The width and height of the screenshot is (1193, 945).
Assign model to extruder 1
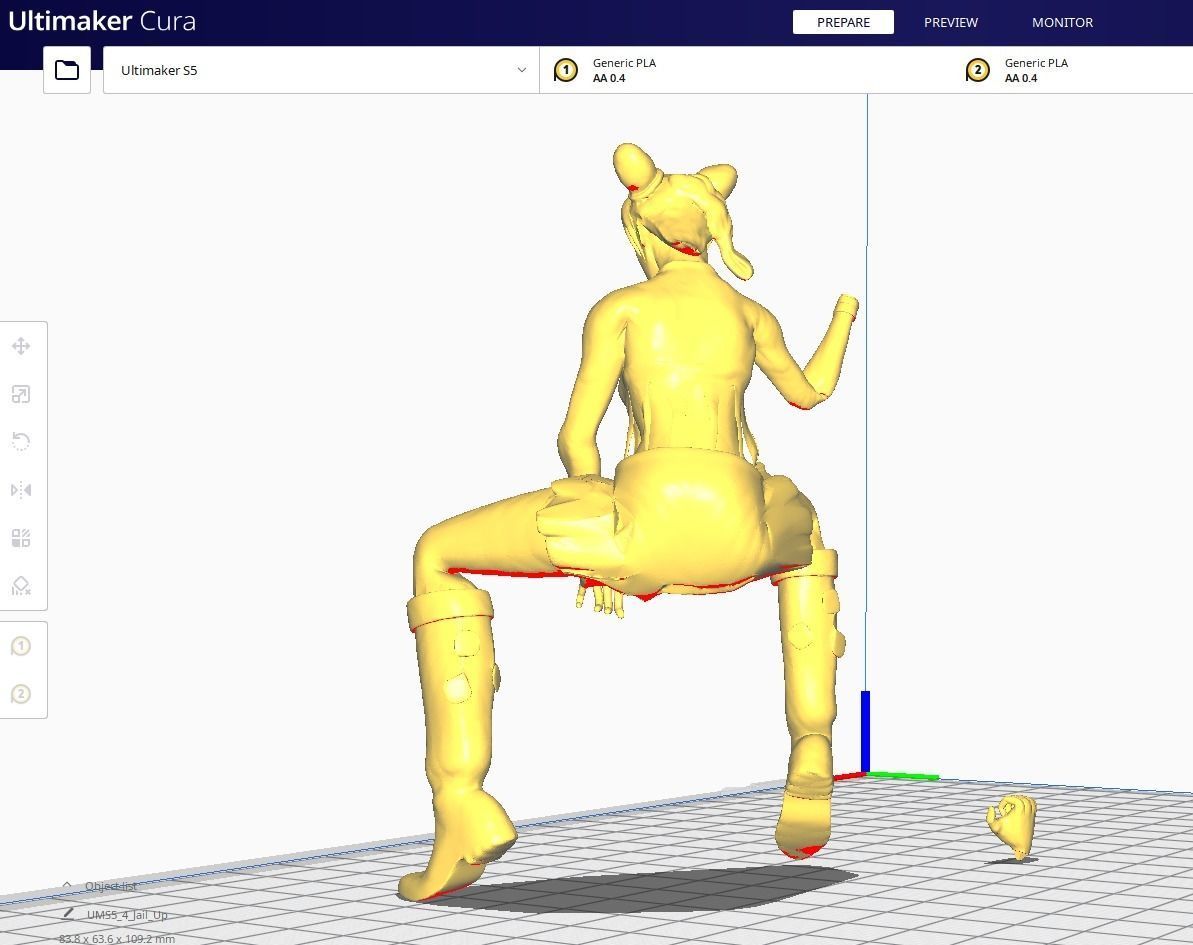(x=21, y=647)
